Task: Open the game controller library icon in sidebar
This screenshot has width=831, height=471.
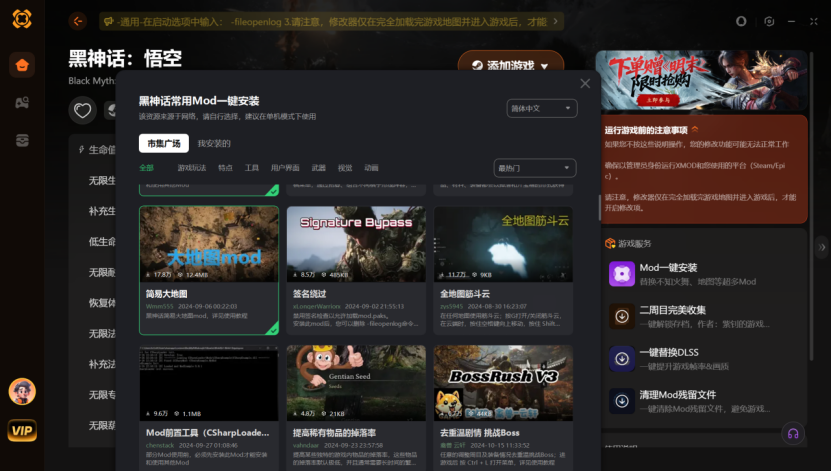Action: pyautogui.click(x=22, y=103)
